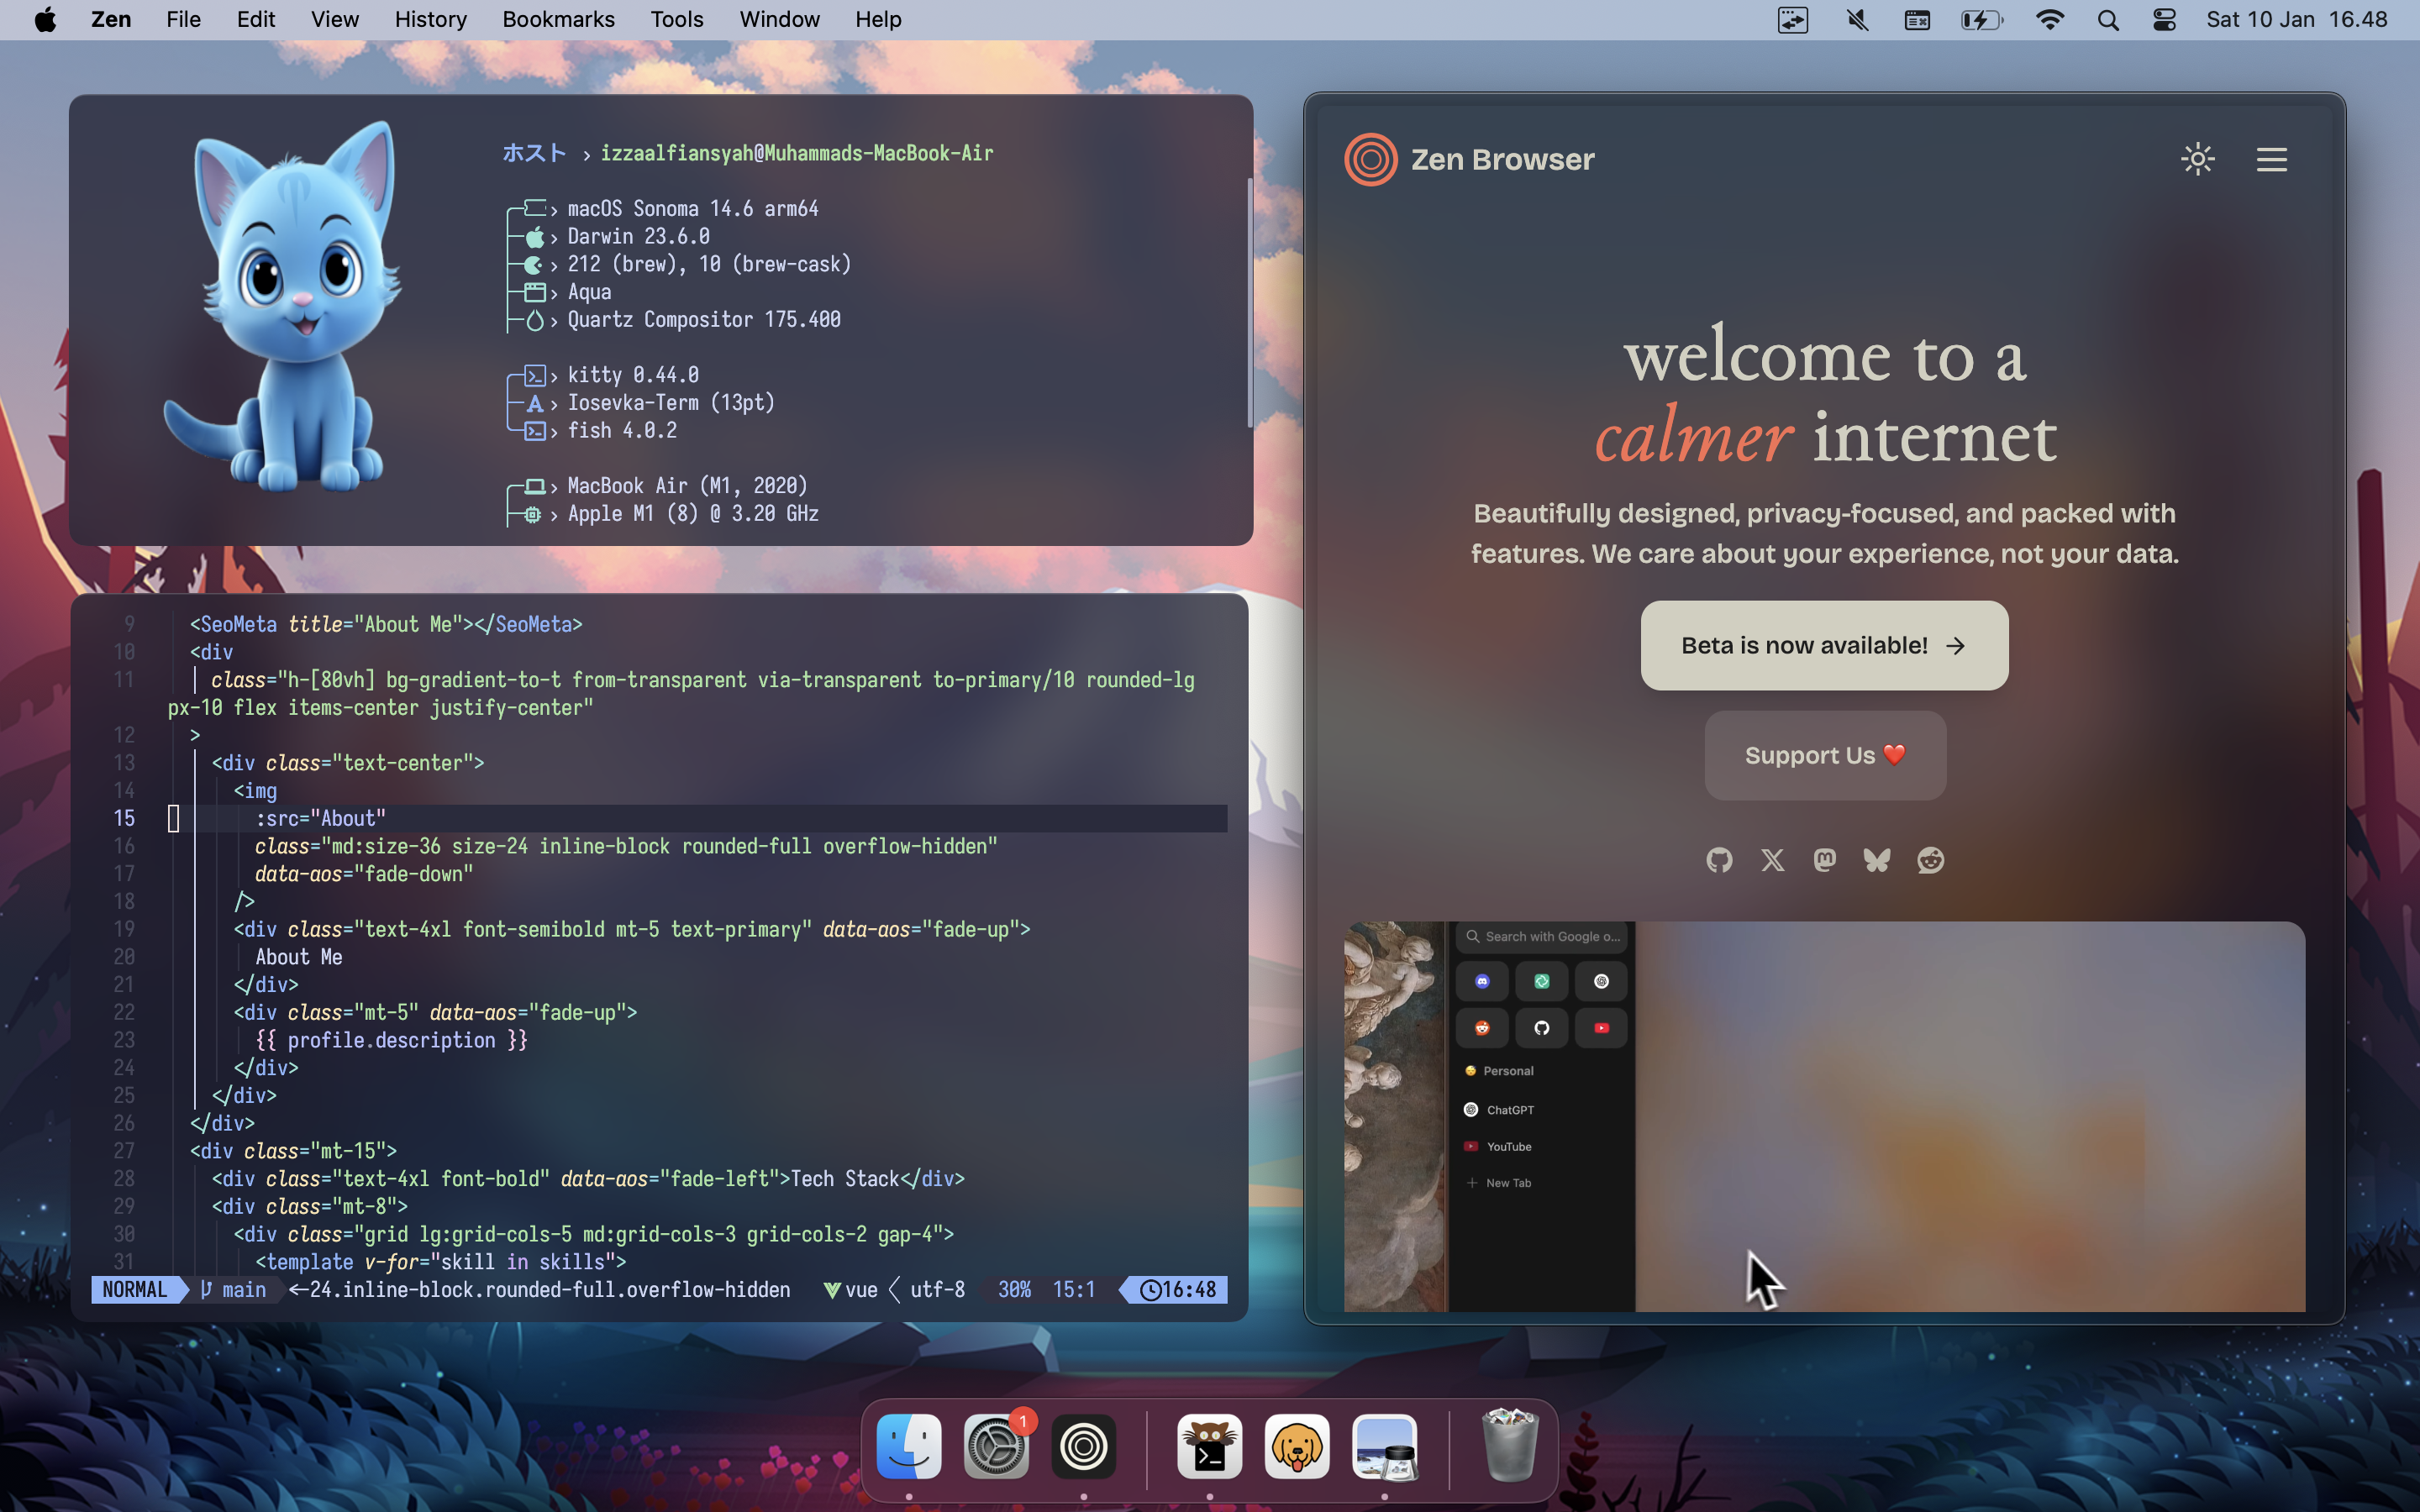This screenshot has width=2420, height=1512.
Task: Open the History menu
Action: pos(430,20)
